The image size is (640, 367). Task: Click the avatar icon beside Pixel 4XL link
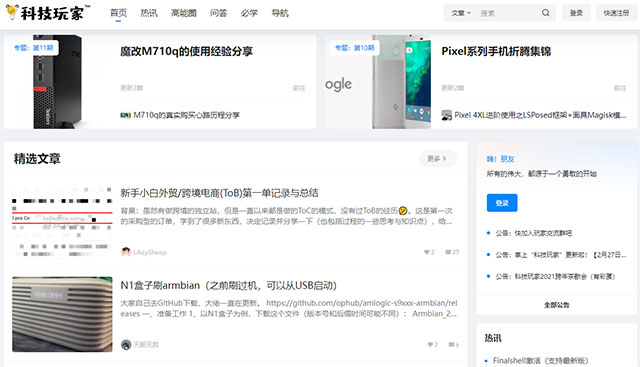pos(447,115)
